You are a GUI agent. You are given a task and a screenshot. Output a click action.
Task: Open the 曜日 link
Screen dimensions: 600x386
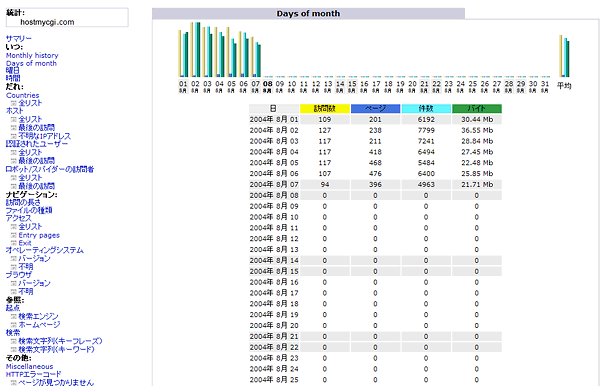click(x=12, y=71)
